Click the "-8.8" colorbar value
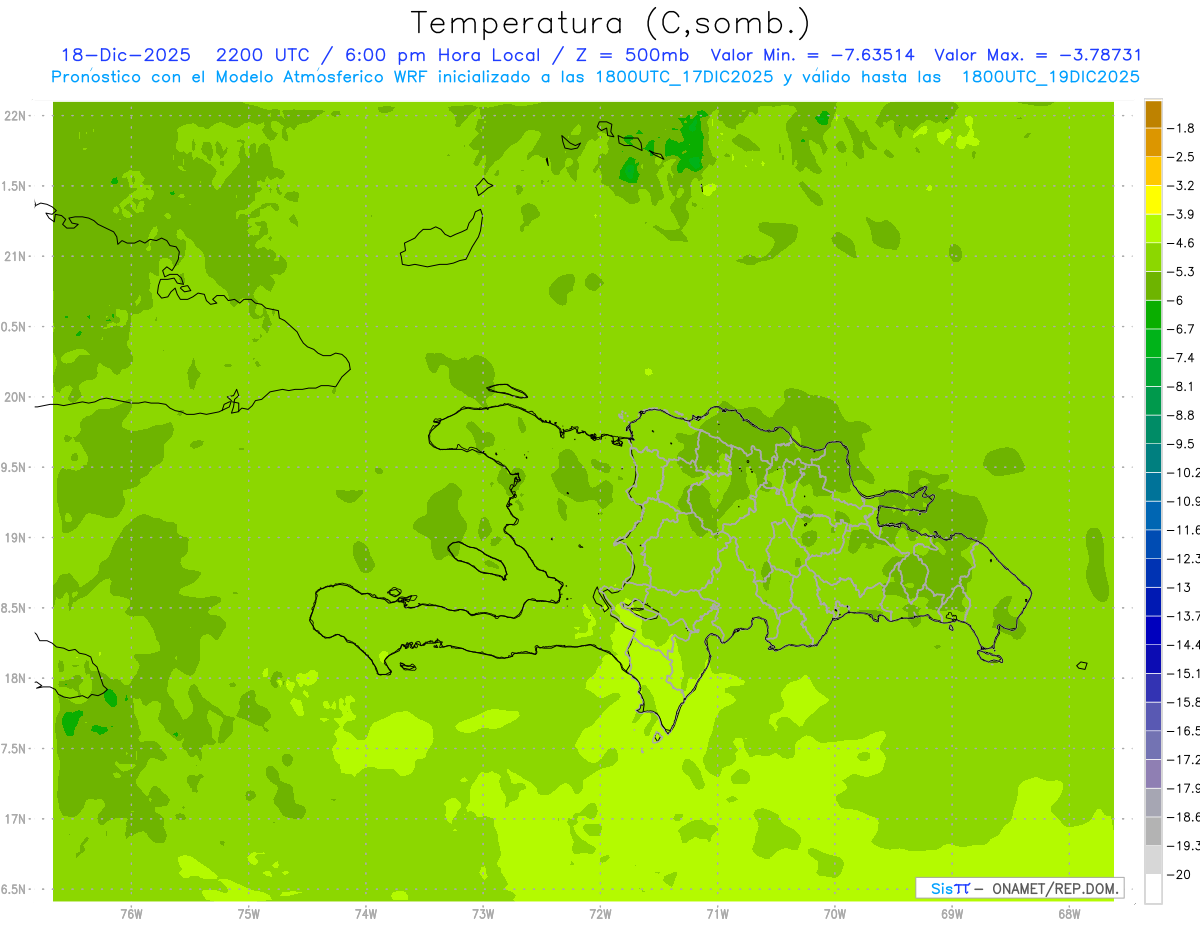 point(1181,415)
